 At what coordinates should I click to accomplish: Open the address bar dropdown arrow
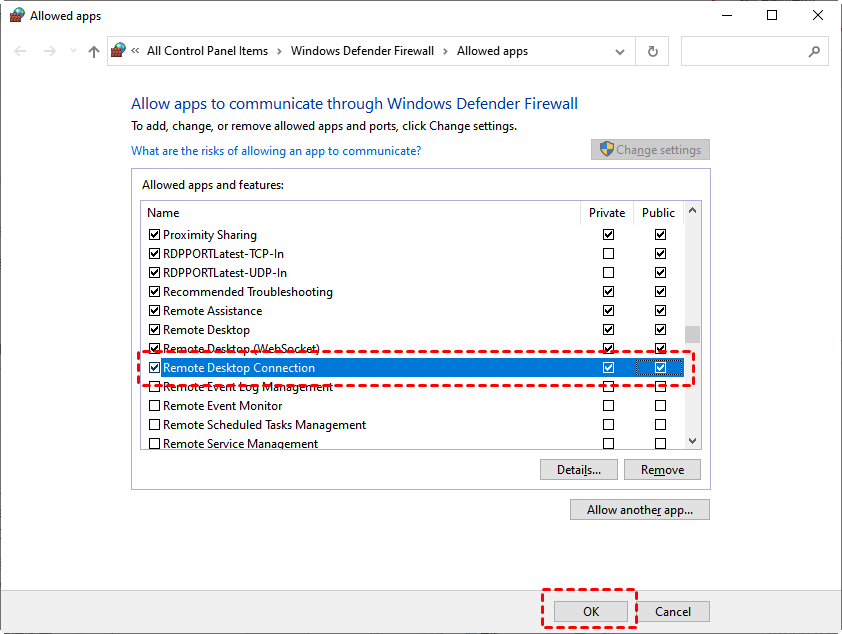[x=619, y=51]
